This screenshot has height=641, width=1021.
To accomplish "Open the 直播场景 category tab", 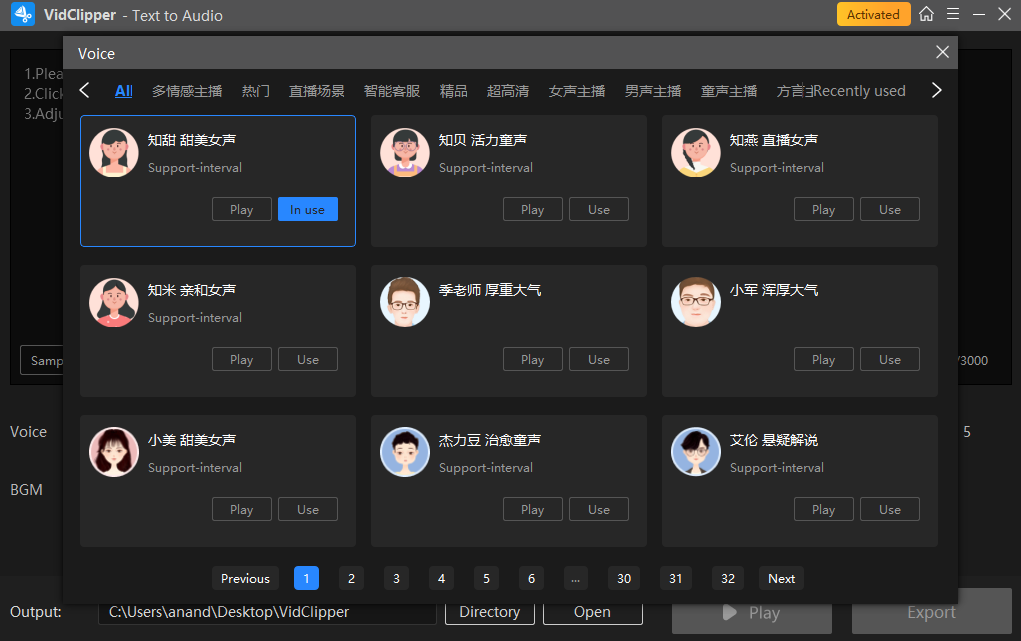I will click(317, 91).
